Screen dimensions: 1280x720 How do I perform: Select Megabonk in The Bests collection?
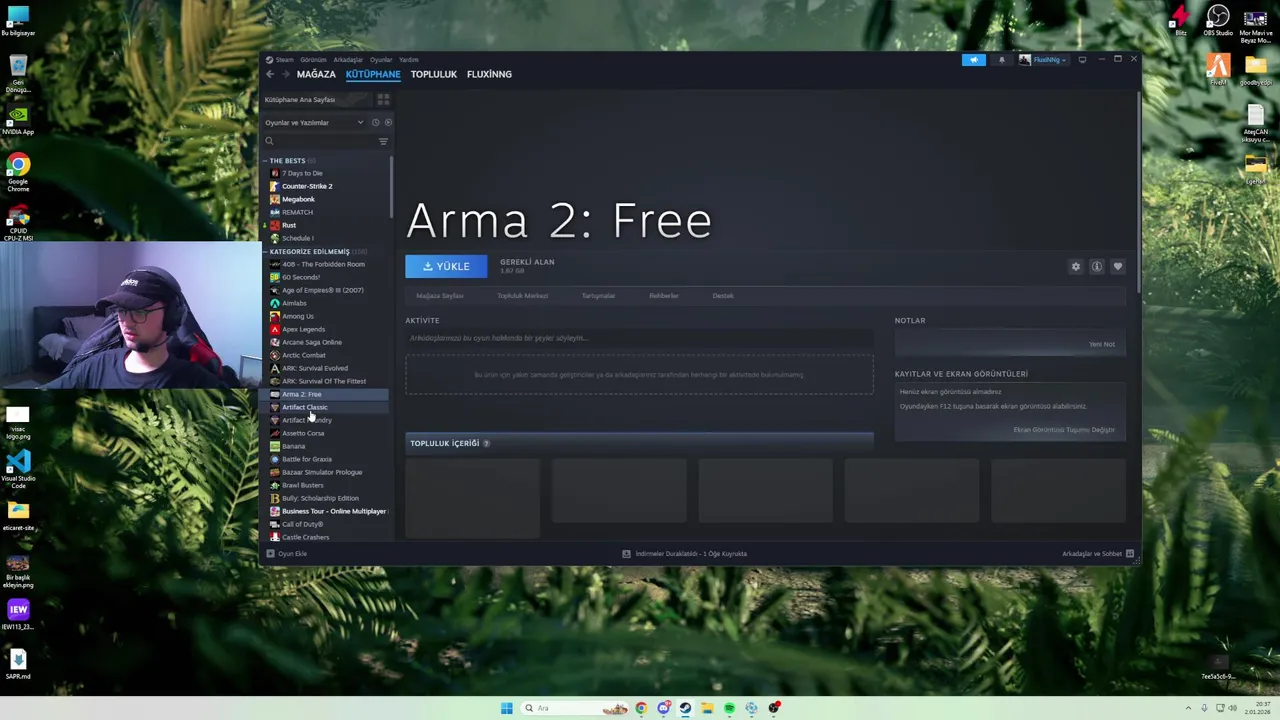click(298, 199)
